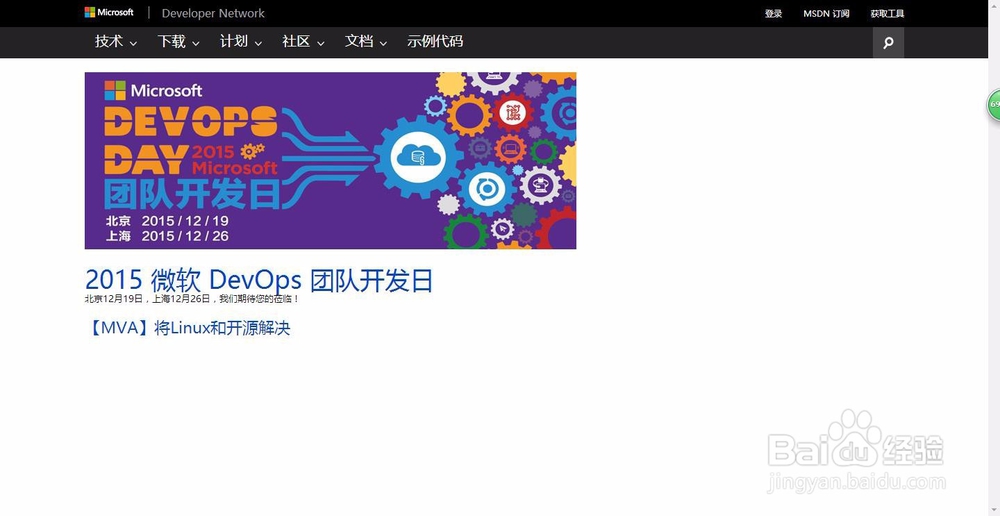Open the 示例代码 menu item

(x=435, y=41)
